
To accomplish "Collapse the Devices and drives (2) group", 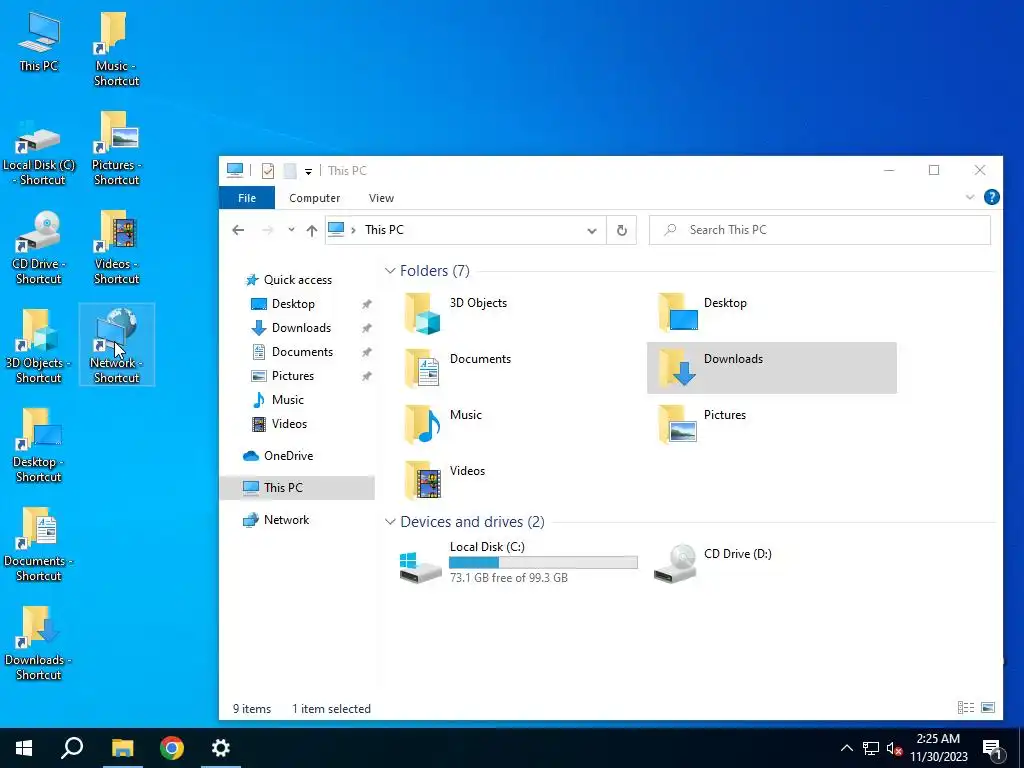I will point(390,522).
